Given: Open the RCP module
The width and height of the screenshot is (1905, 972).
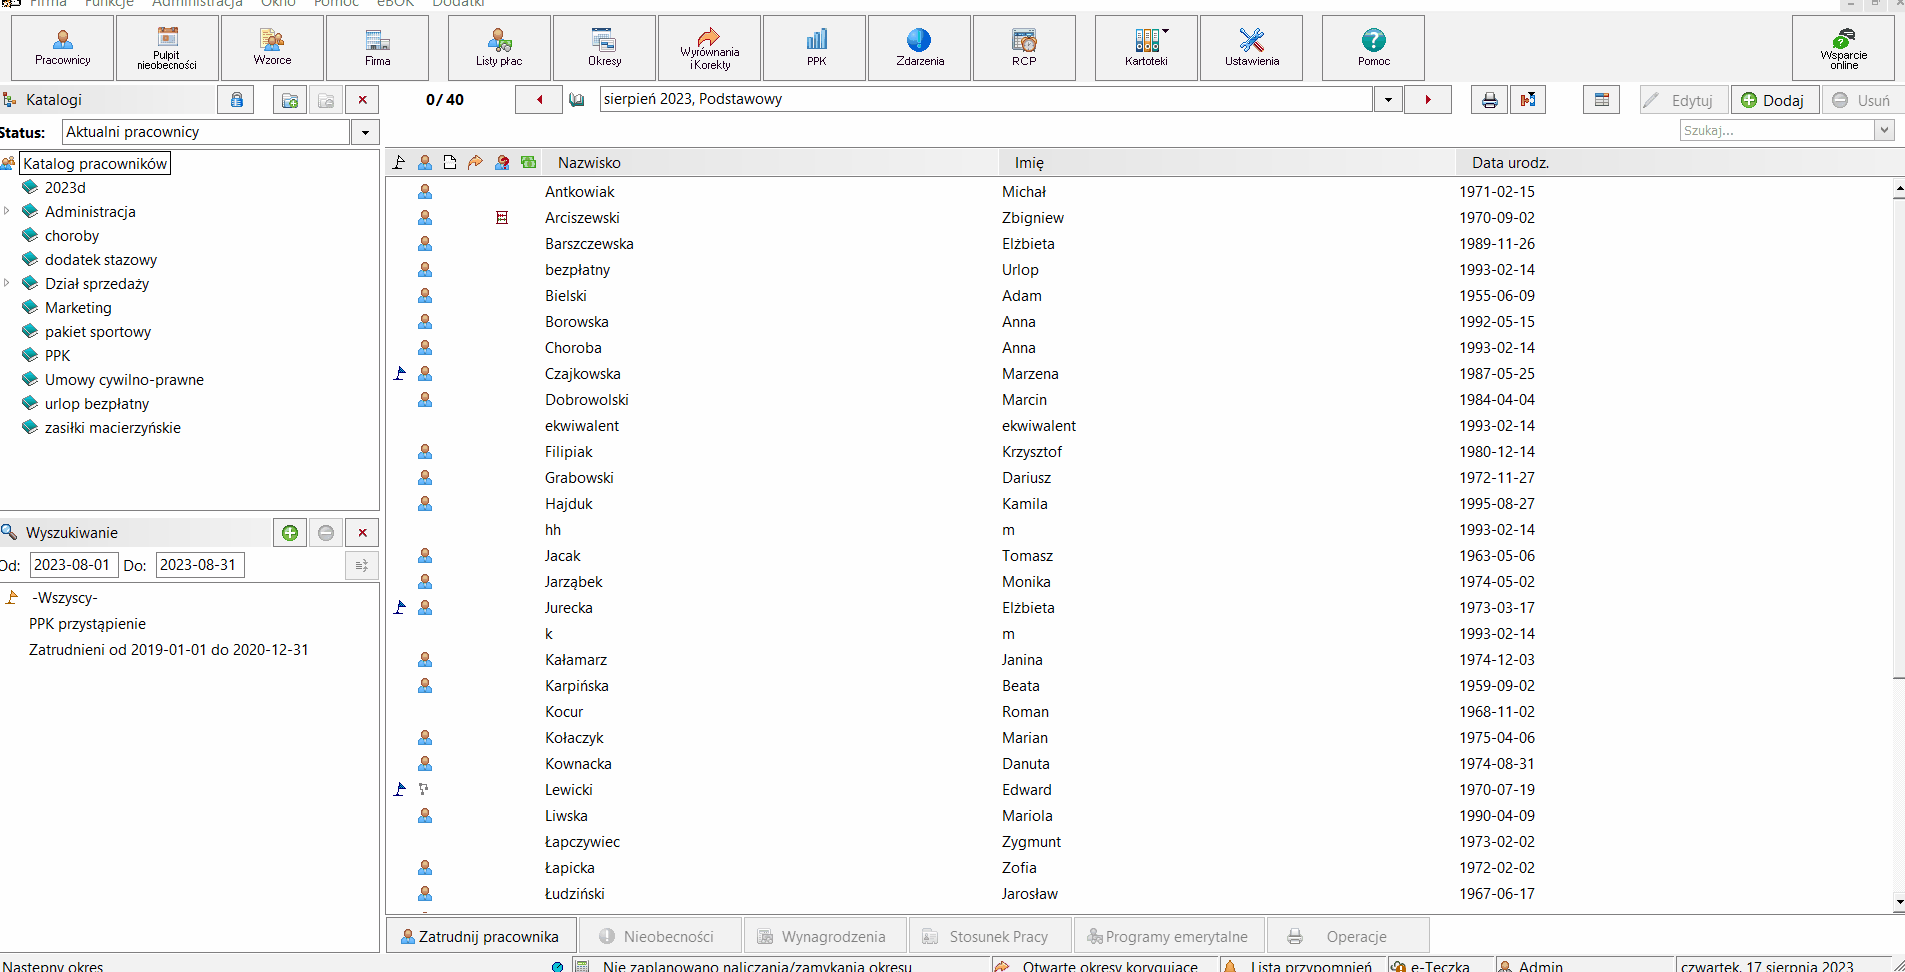Looking at the screenshot, I should 1024,47.
